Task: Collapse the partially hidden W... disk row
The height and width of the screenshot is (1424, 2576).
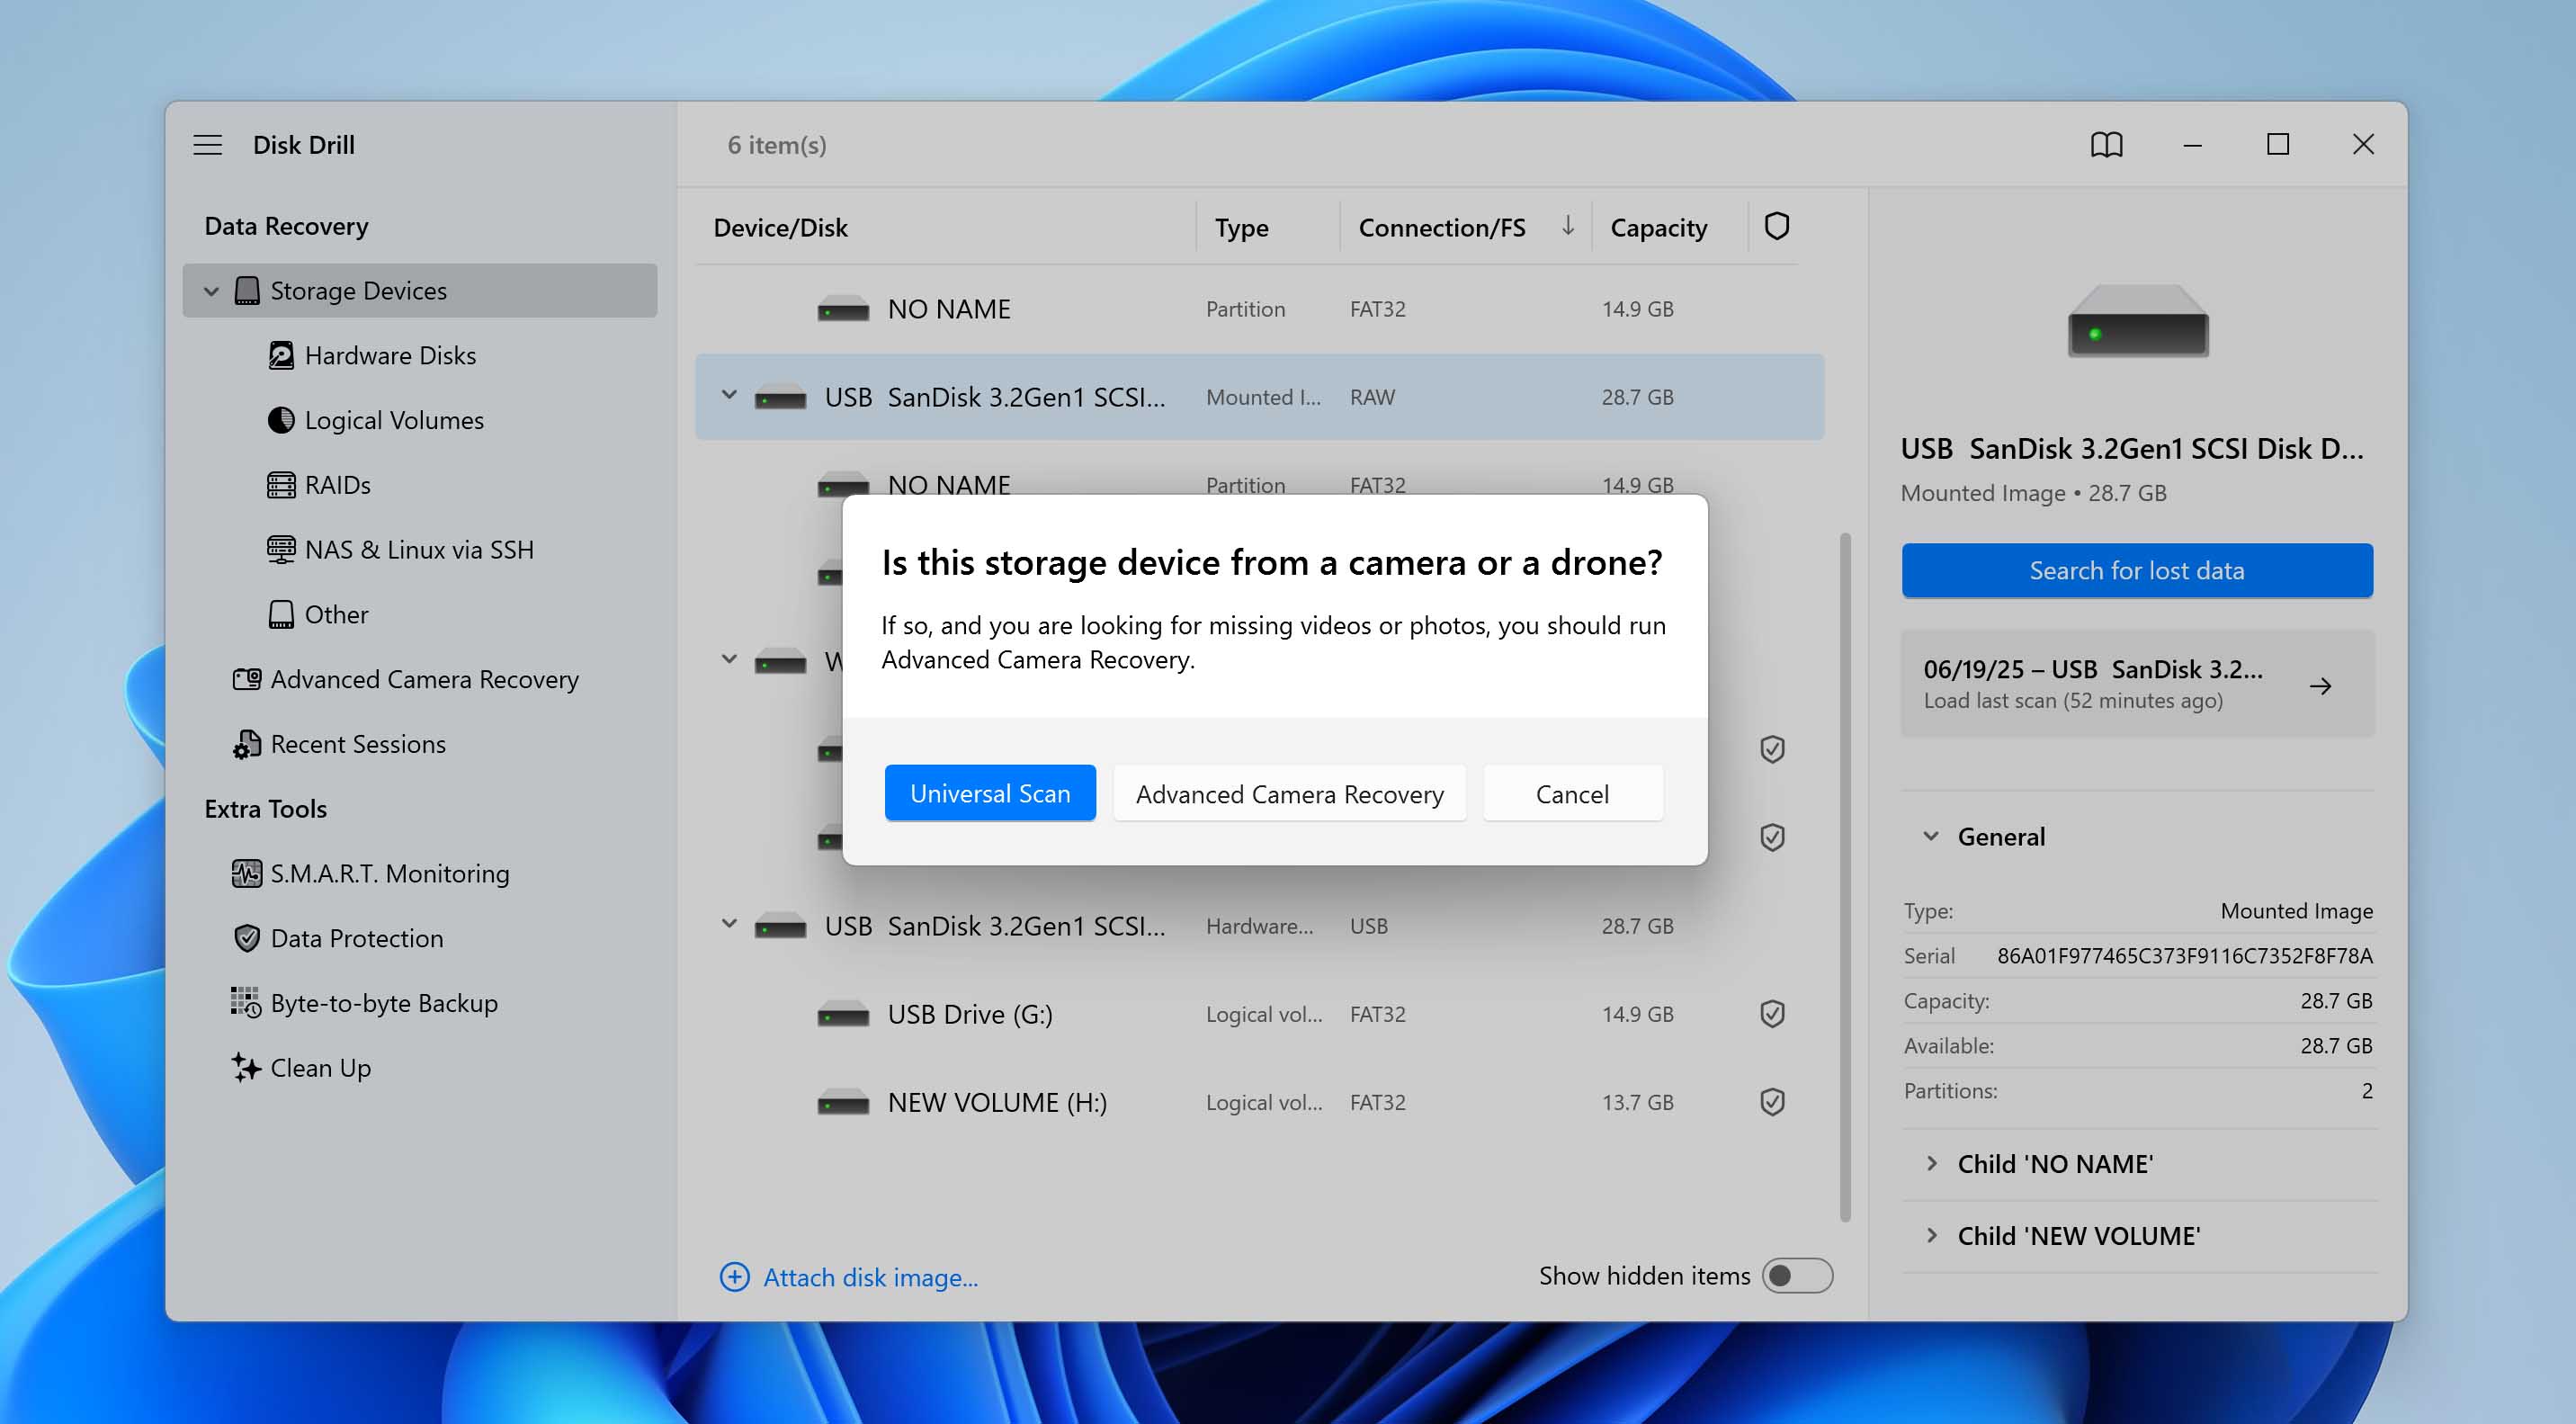Action: pyautogui.click(x=729, y=659)
